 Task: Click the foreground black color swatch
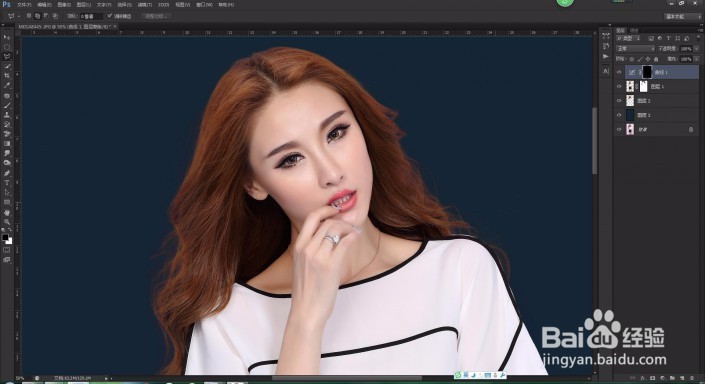click(5, 237)
